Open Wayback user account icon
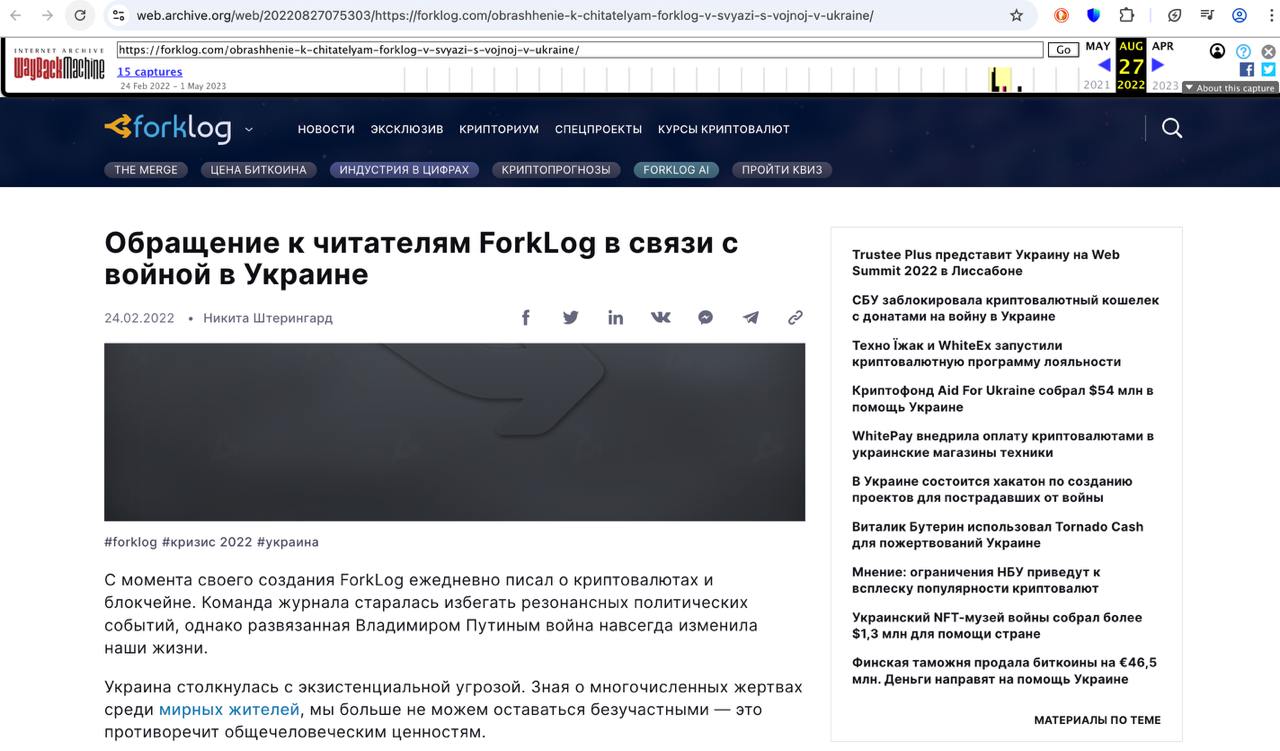Screen dimensions: 1280x751 click(x=1217, y=51)
